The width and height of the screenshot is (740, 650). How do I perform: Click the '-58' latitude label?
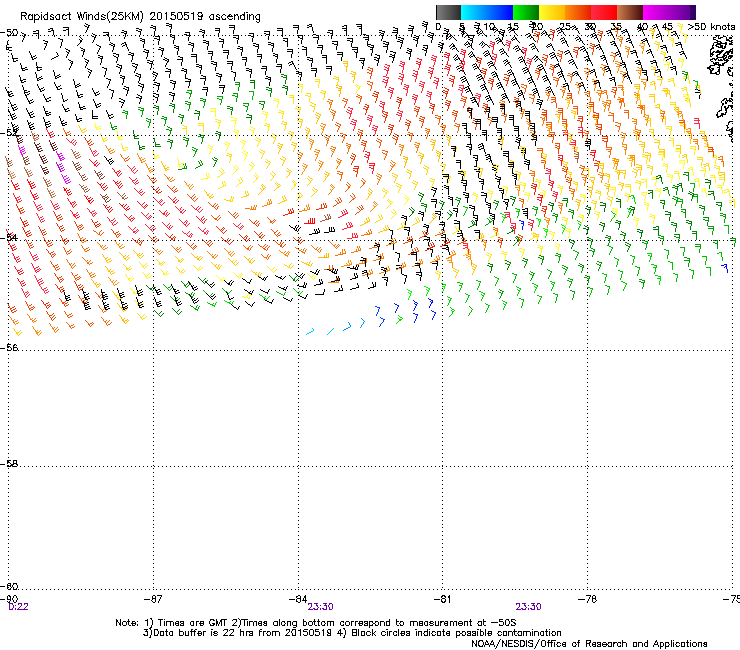coord(9,464)
